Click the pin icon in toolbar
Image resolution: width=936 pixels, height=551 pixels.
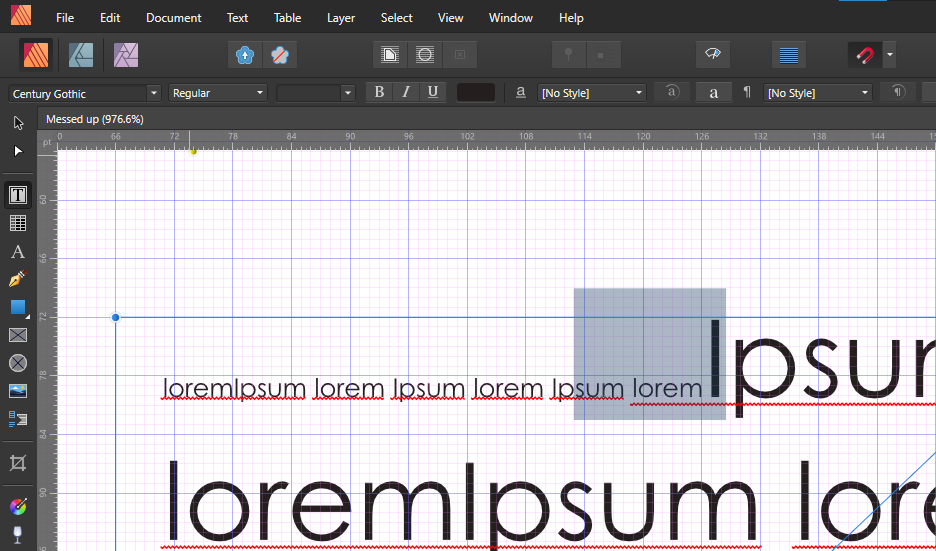coord(569,55)
